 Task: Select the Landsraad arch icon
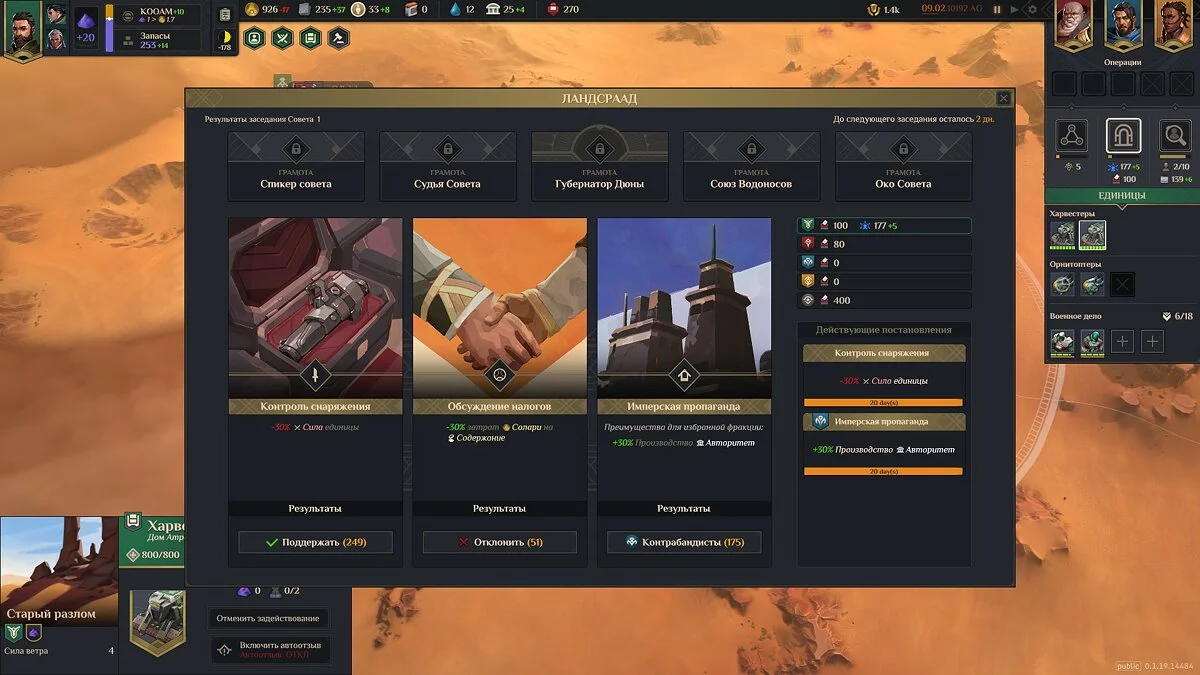[1123, 135]
